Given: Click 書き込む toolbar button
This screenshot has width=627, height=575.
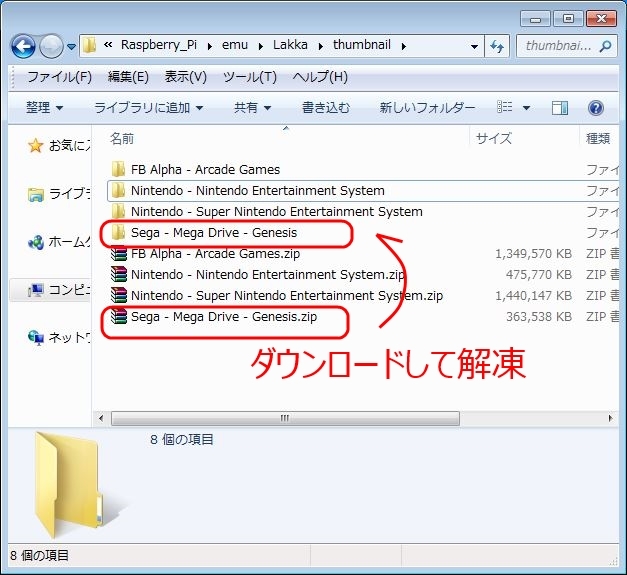Looking at the screenshot, I should (326, 108).
